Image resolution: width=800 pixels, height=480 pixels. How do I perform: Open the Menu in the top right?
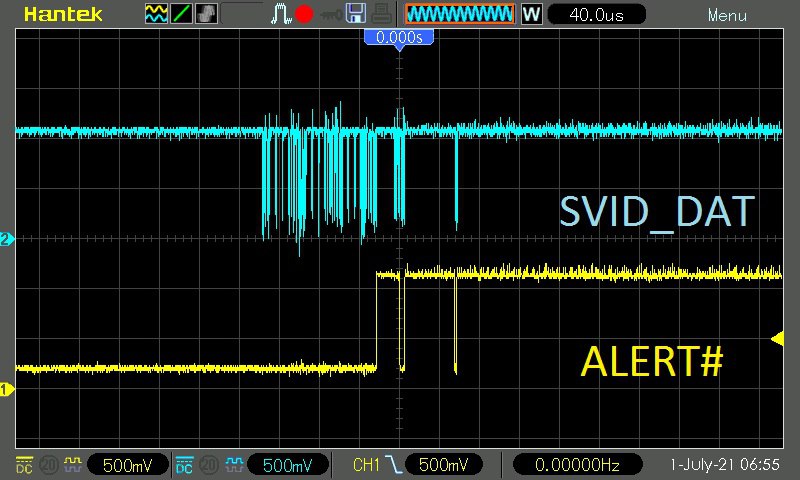click(x=727, y=16)
